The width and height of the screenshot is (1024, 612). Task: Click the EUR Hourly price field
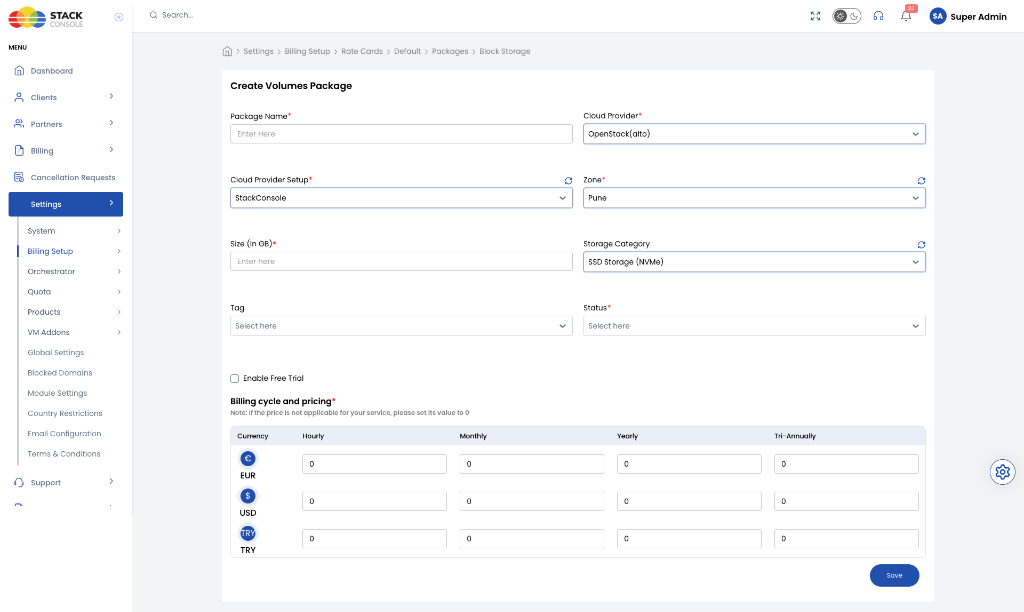coord(374,464)
